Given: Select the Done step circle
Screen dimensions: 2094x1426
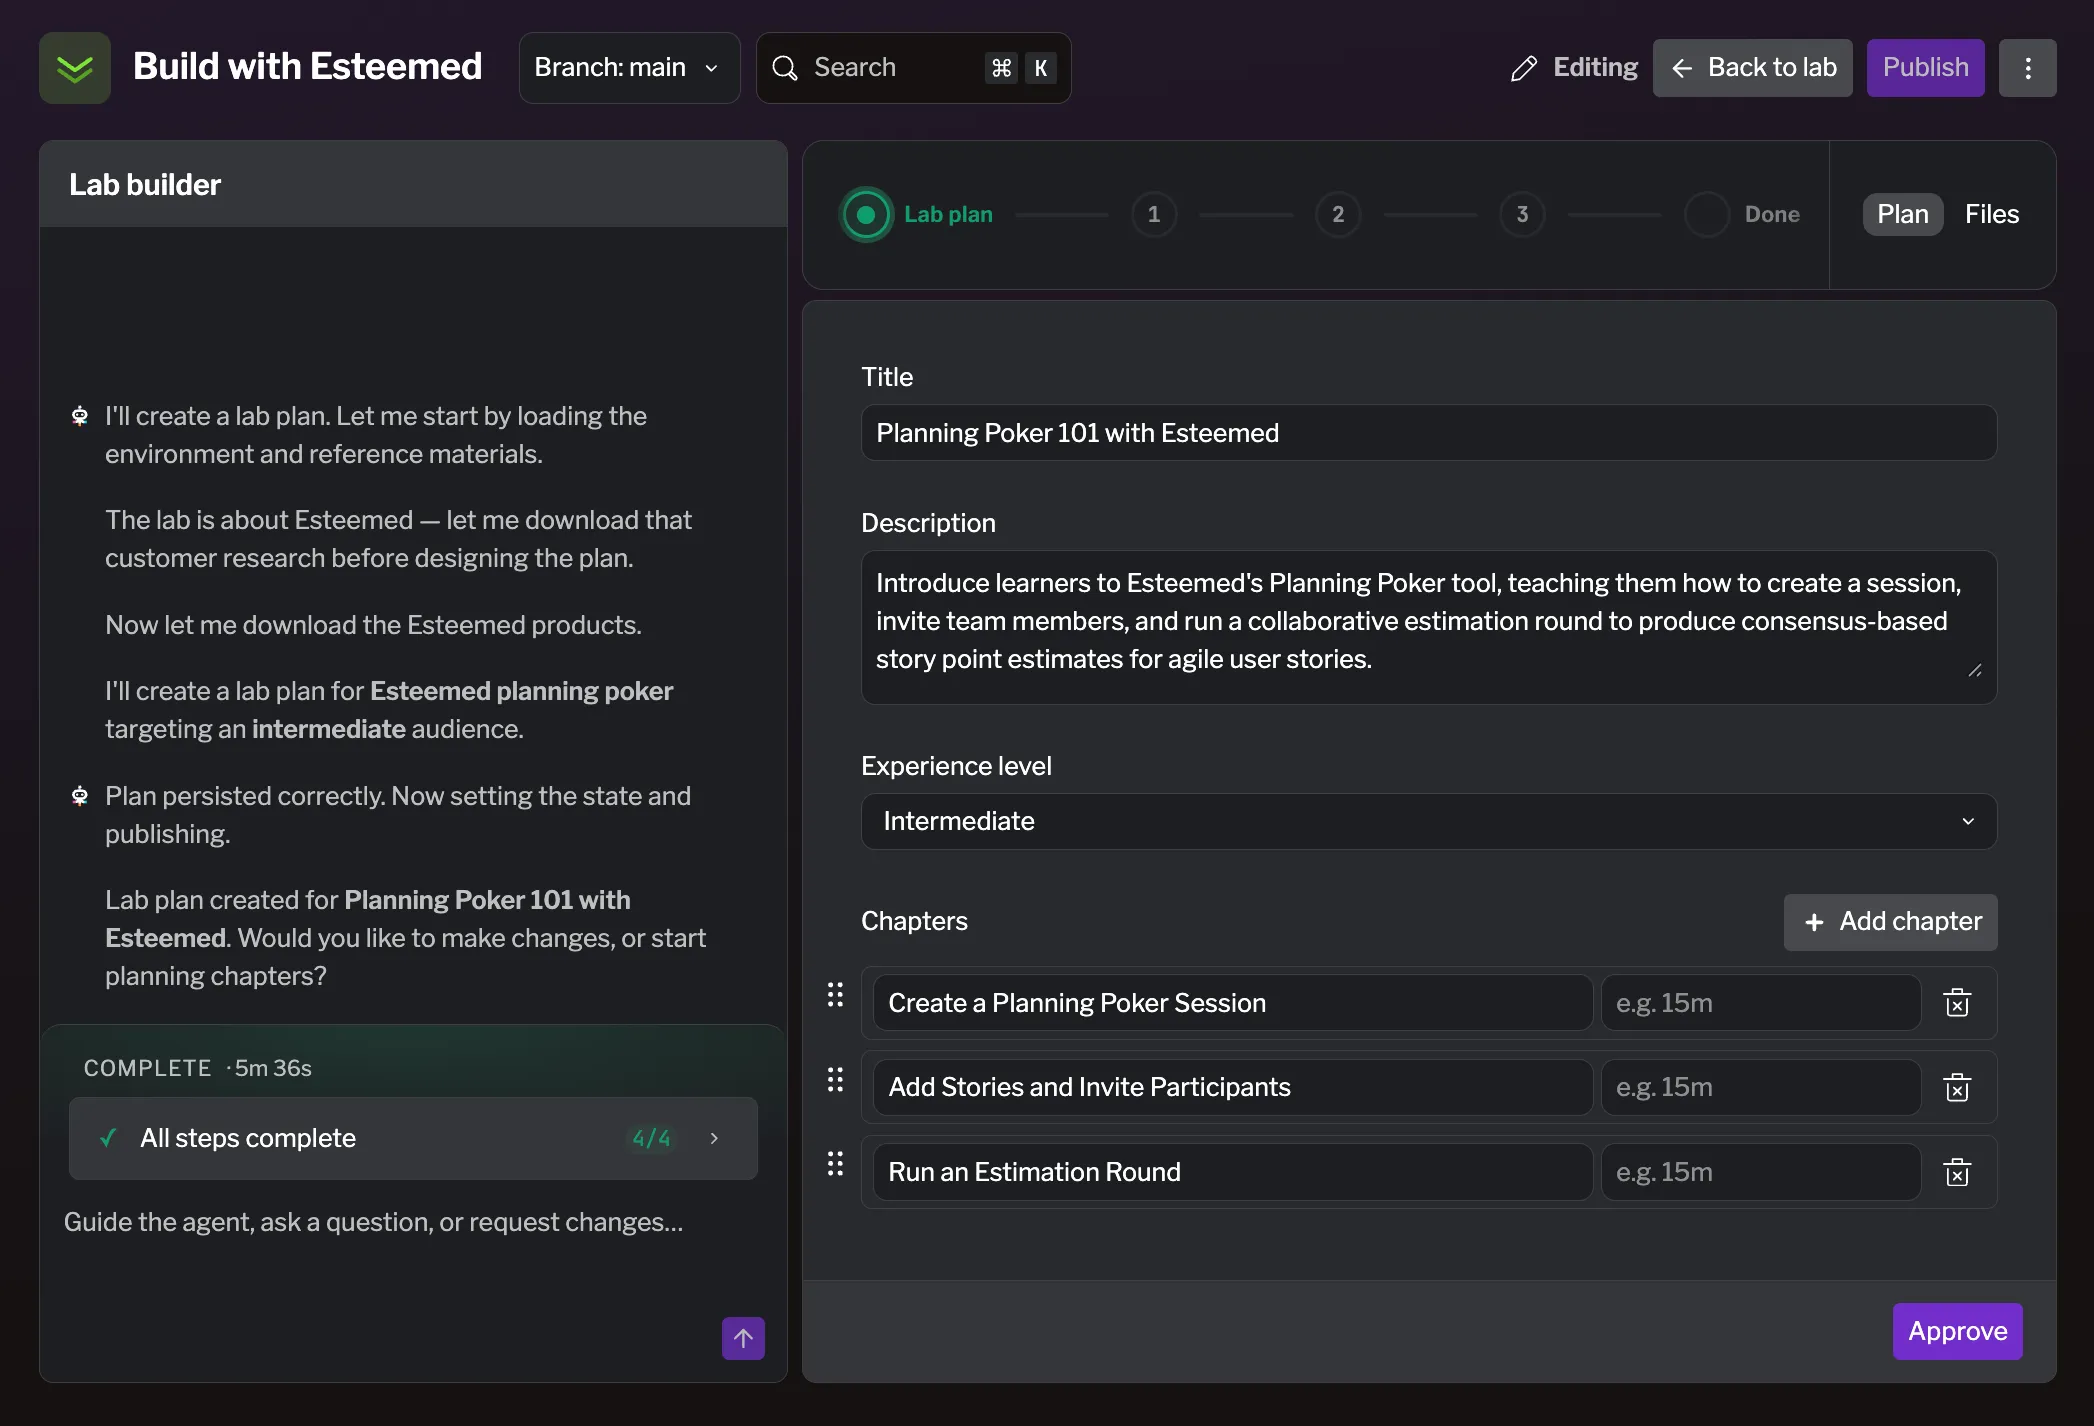Looking at the screenshot, I should click(1707, 215).
